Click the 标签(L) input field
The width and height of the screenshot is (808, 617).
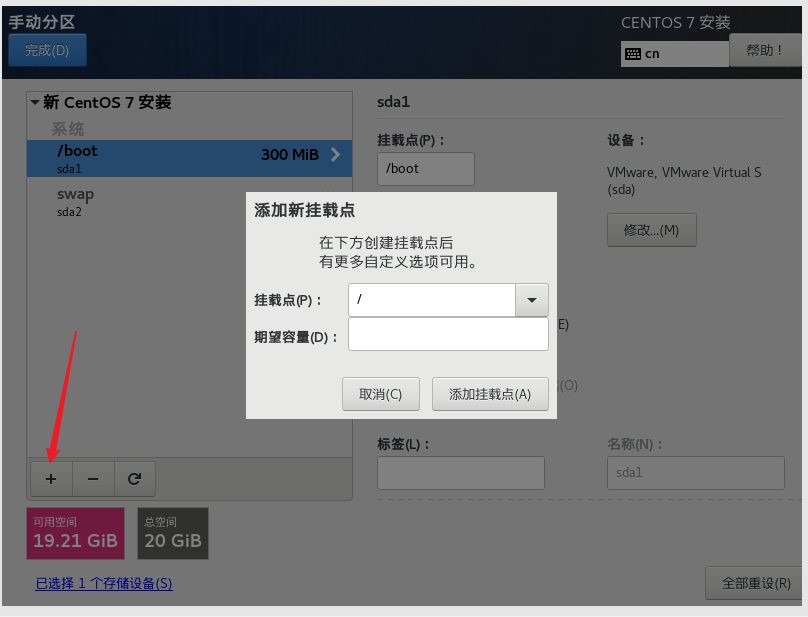coord(461,473)
